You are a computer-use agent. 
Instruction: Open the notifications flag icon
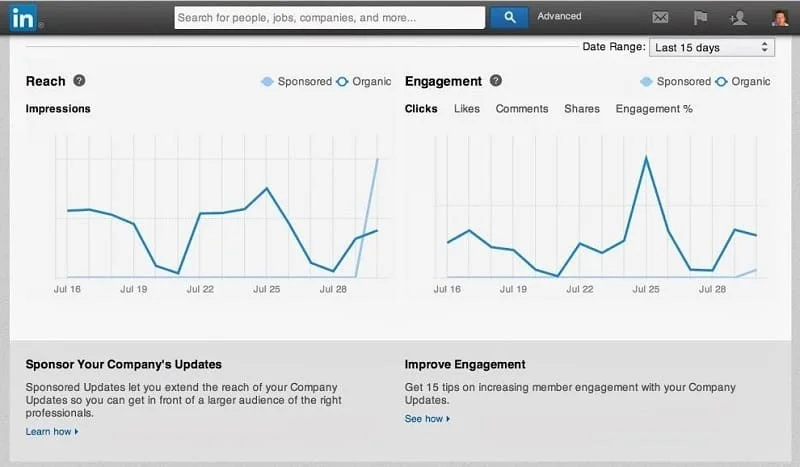[700, 17]
